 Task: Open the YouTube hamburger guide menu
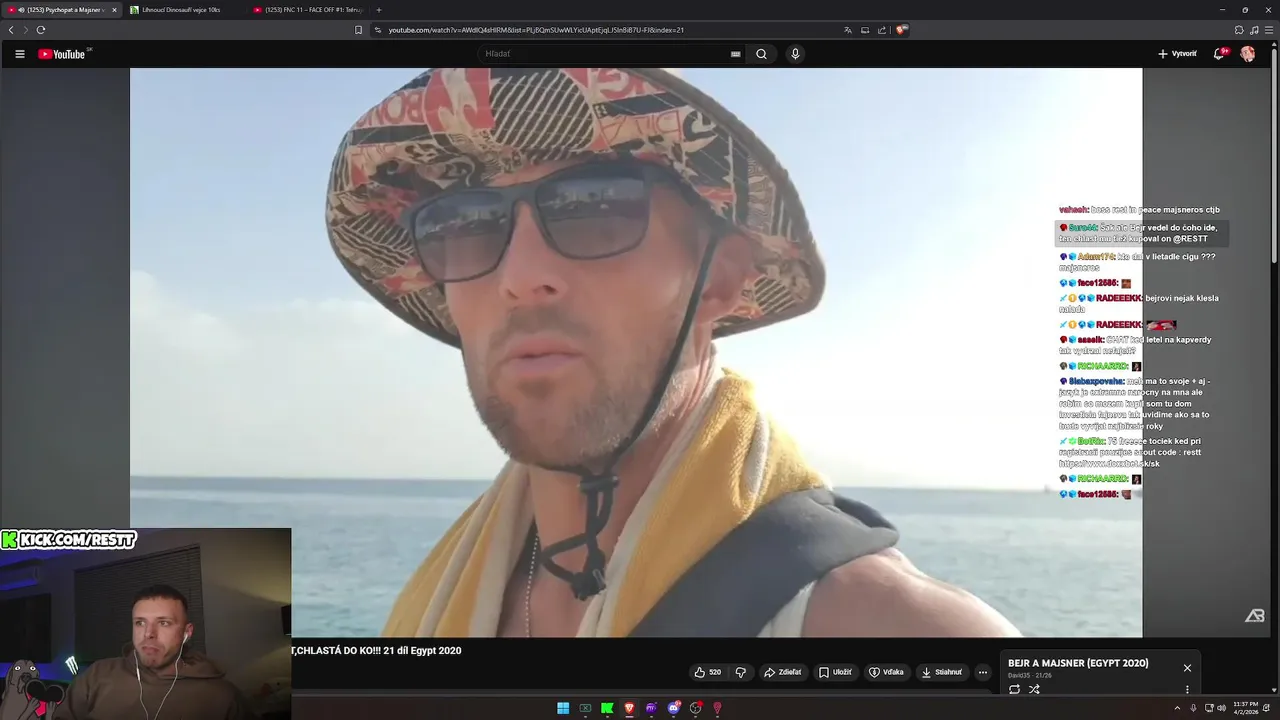(19, 54)
